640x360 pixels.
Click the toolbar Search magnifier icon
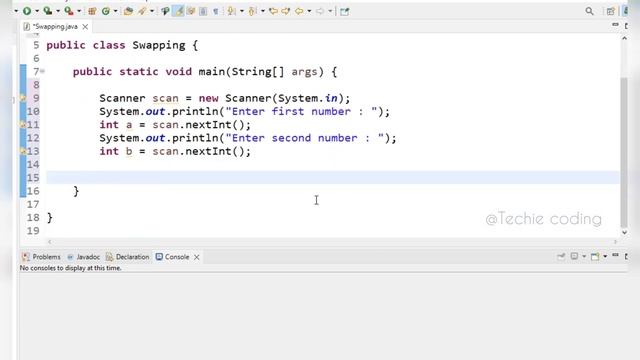pos(589,11)
